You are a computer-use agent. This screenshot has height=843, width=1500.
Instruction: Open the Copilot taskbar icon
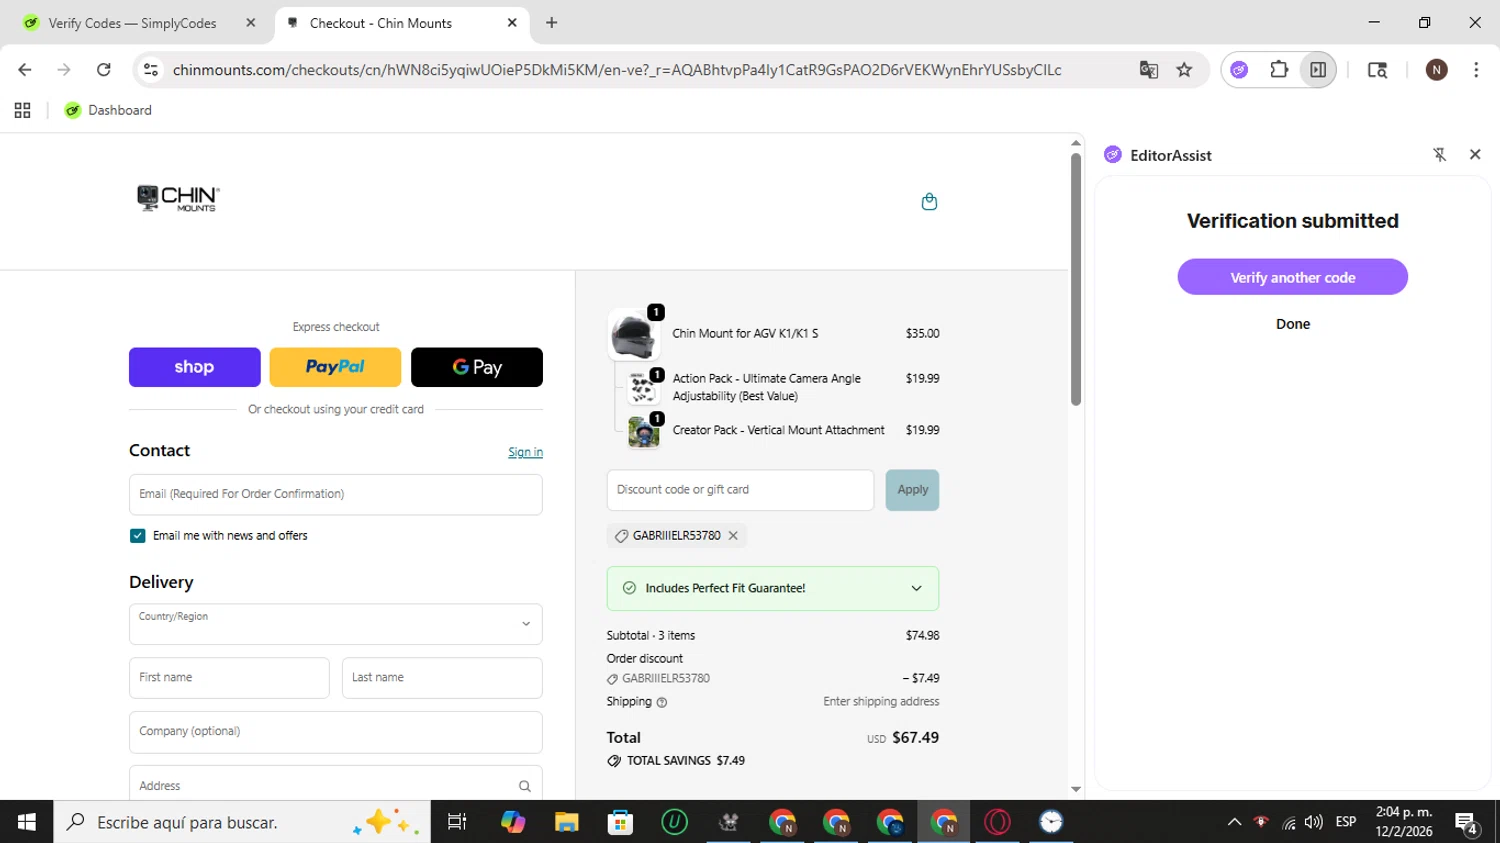513,822
